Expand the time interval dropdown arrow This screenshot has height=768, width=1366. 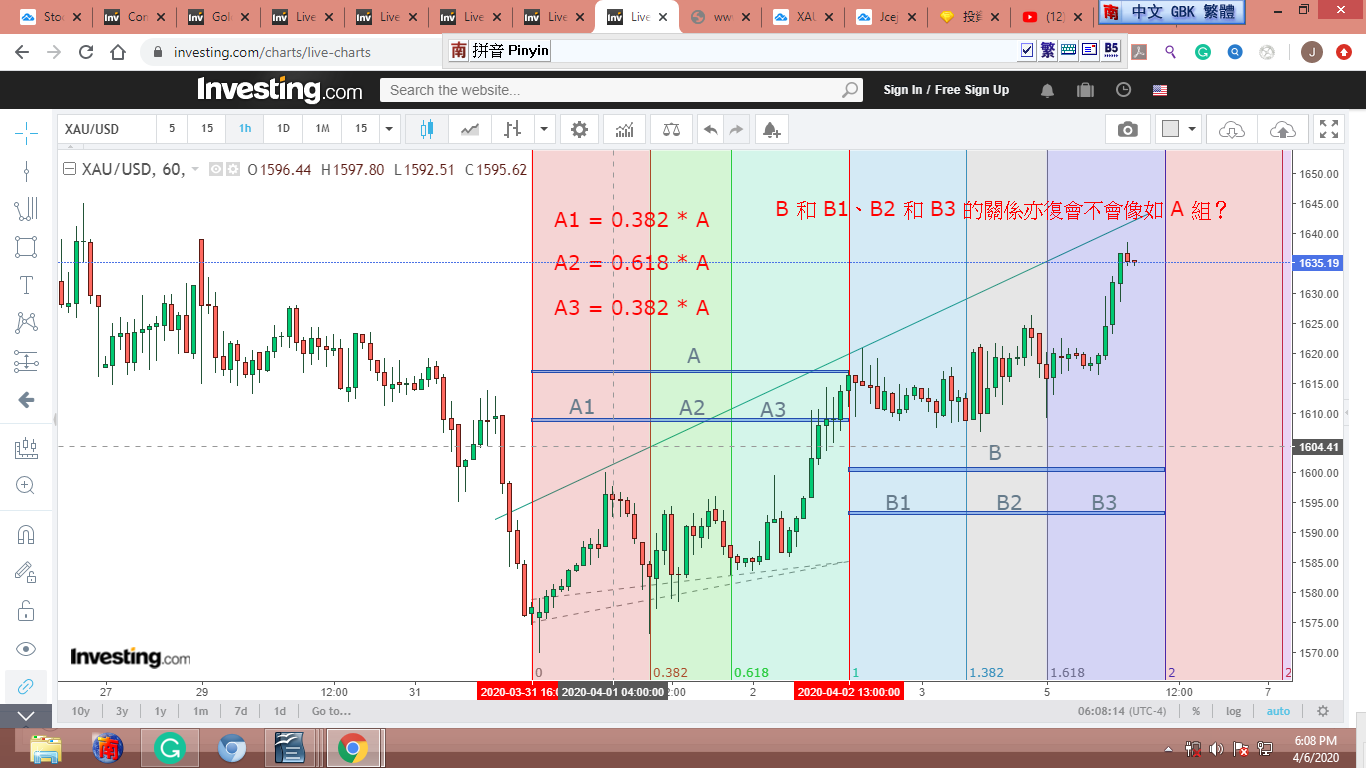[x=390, y=129]
